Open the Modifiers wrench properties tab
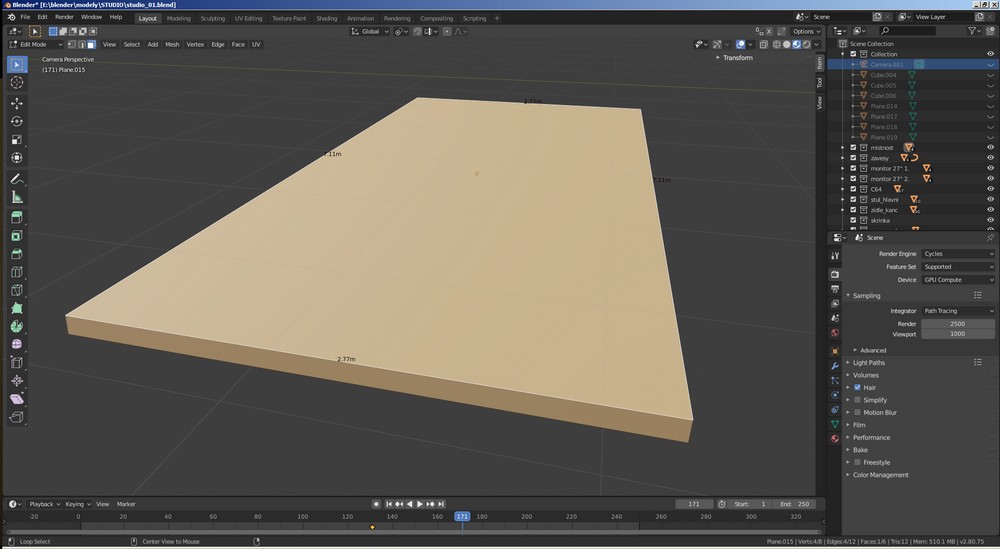This screenshot has width=1000, height=549. 835,365
